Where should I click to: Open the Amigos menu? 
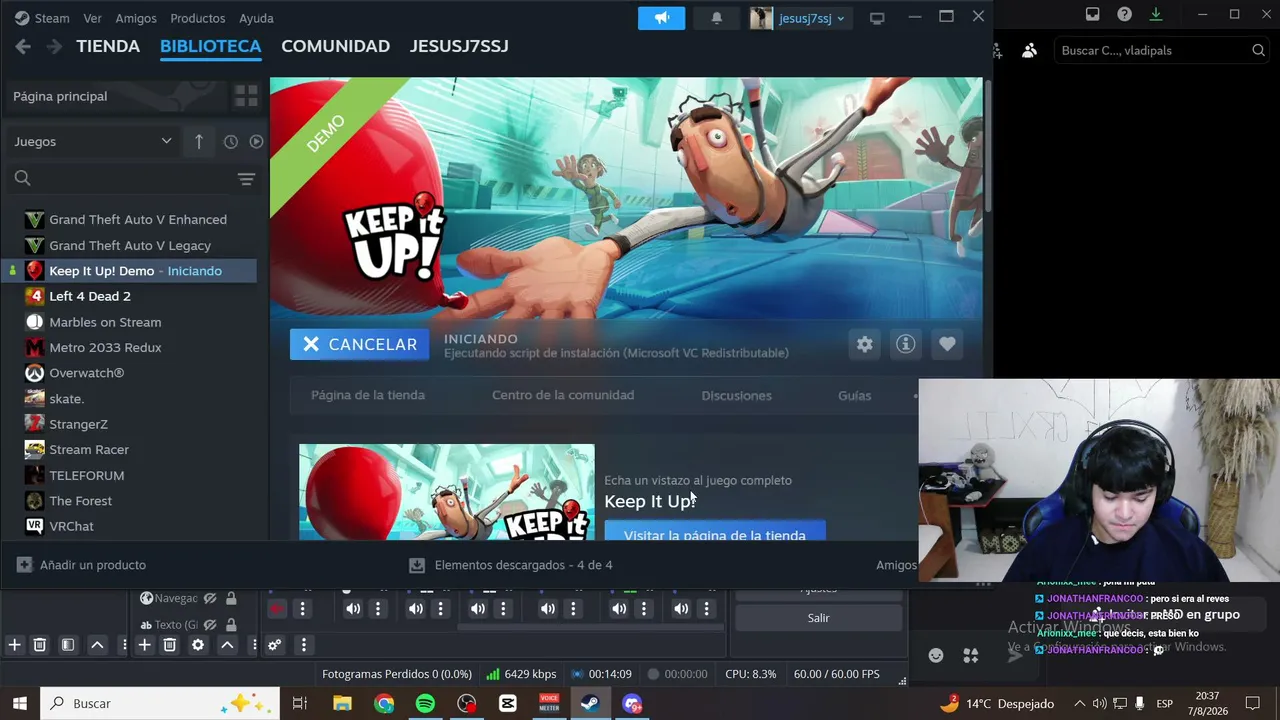click(136, 18)
